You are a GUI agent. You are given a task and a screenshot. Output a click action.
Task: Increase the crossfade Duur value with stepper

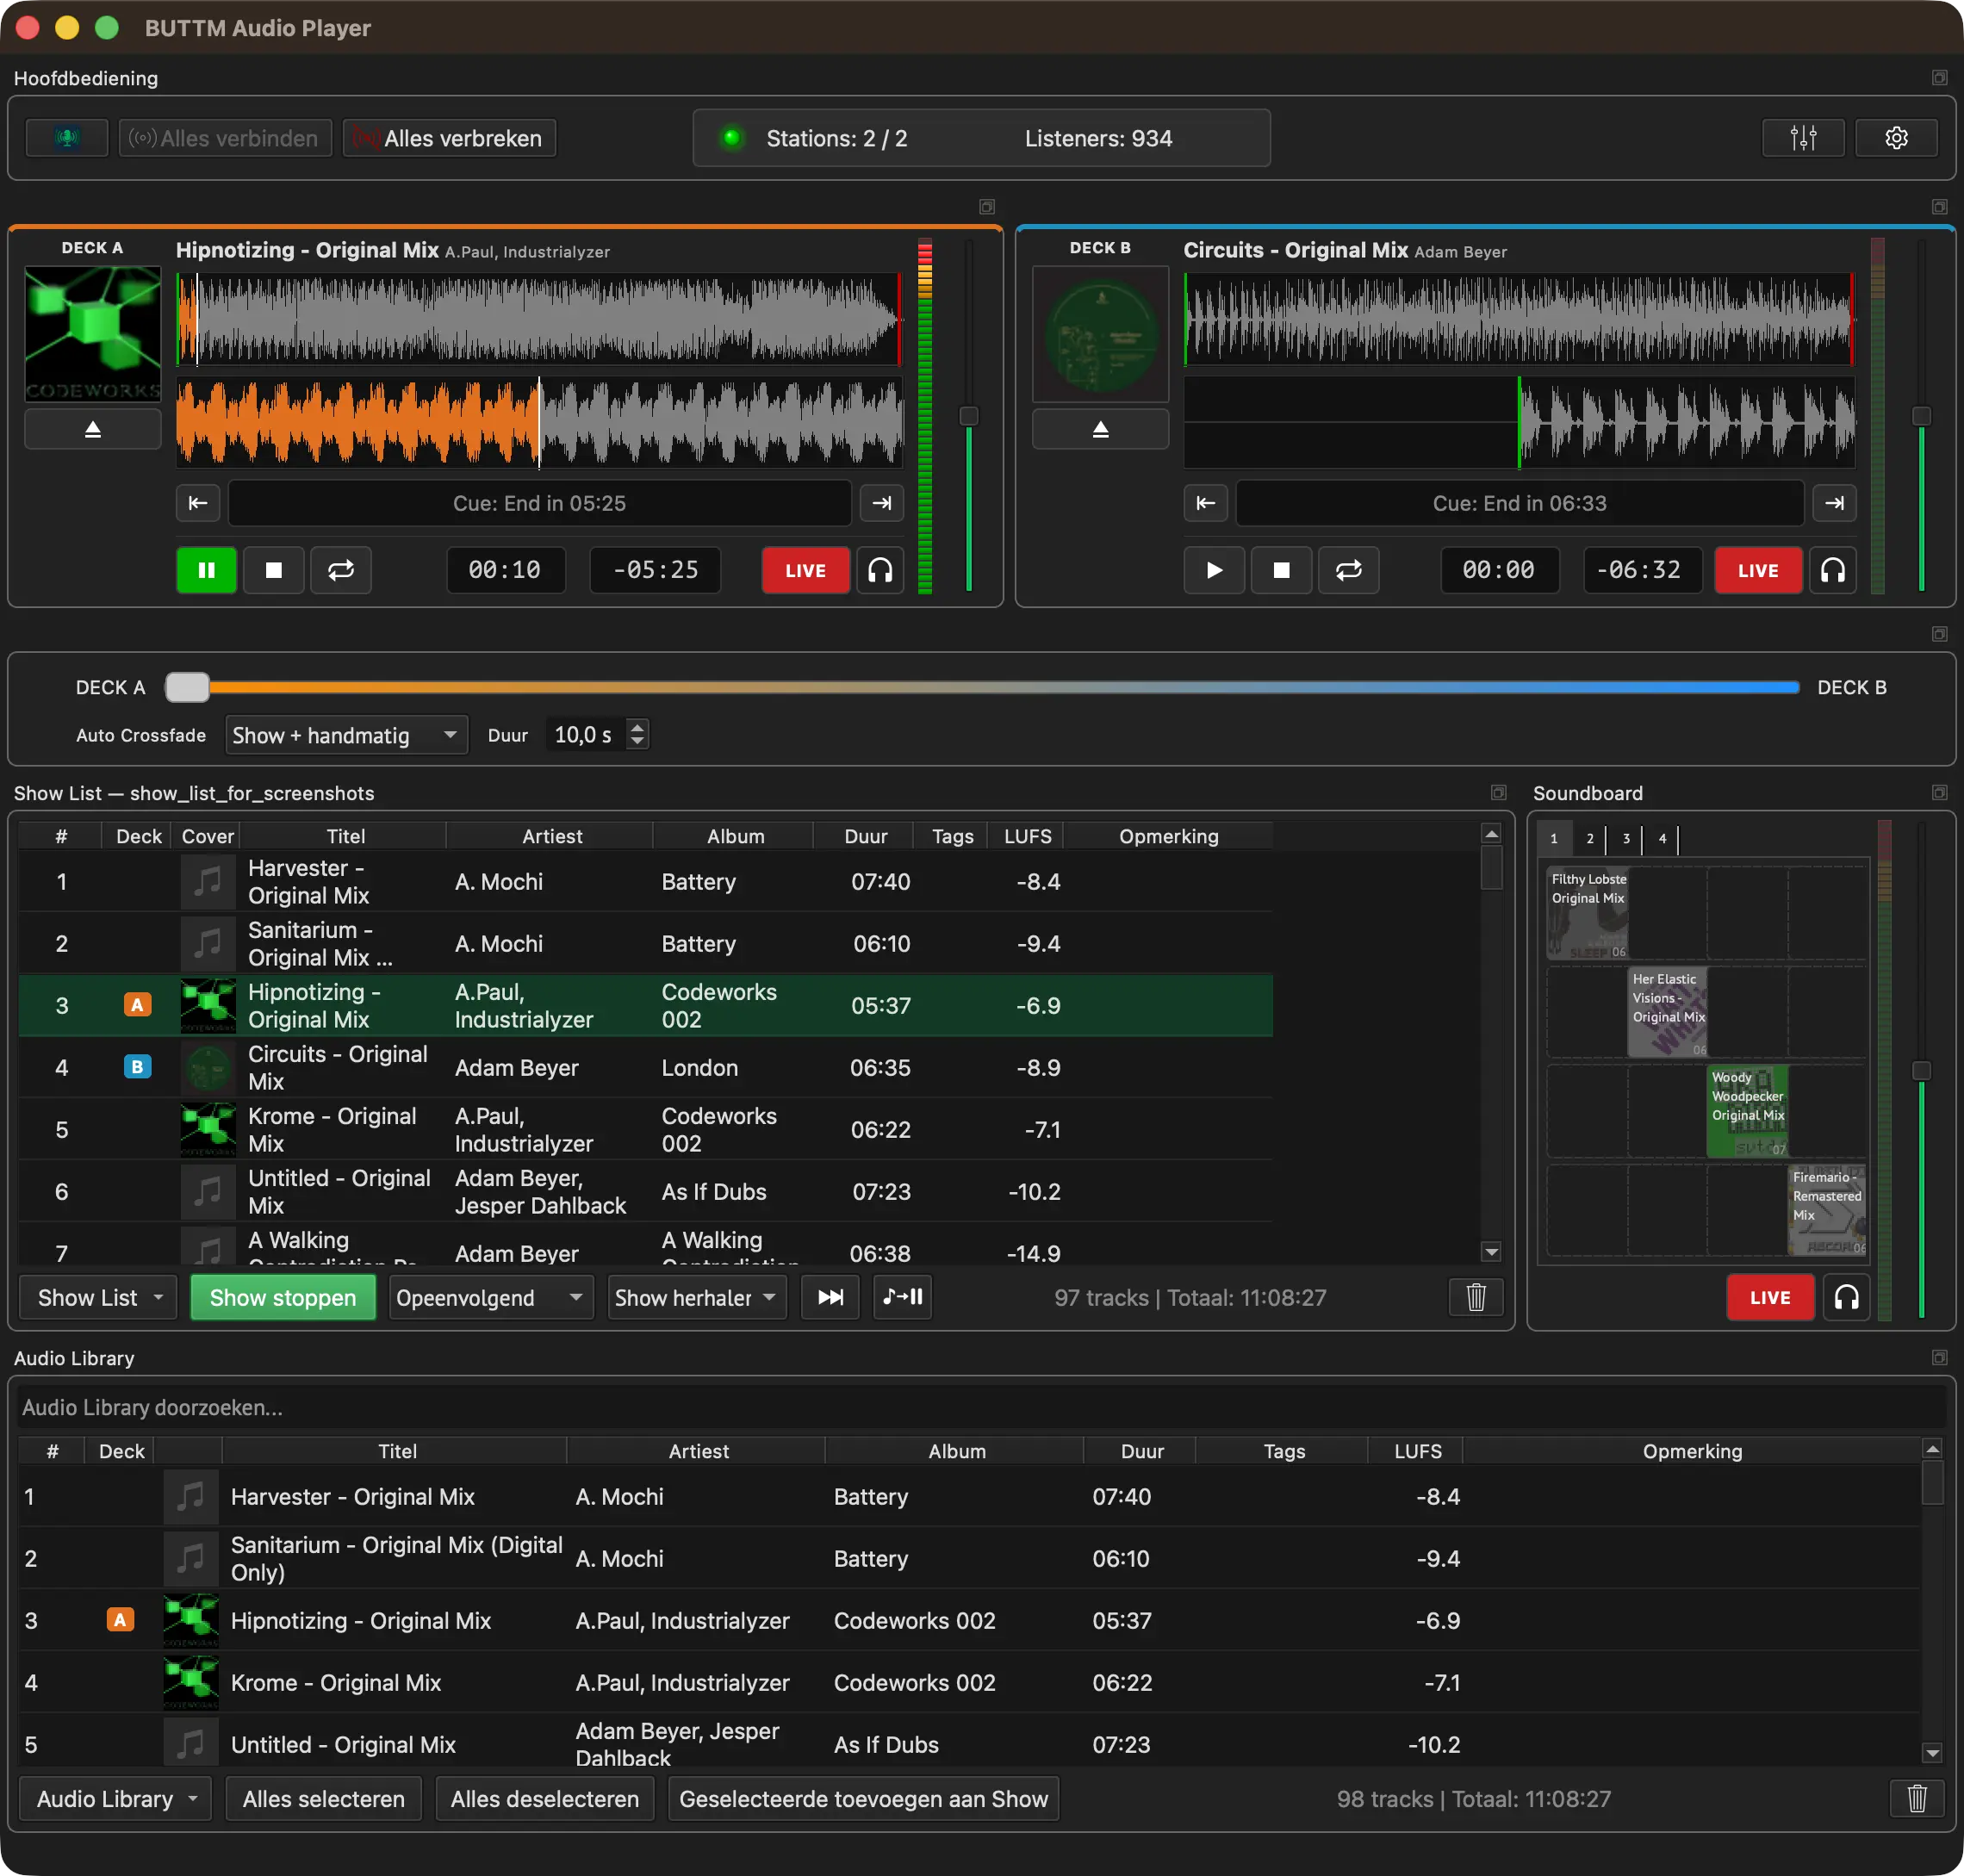(x=637, y=727)
